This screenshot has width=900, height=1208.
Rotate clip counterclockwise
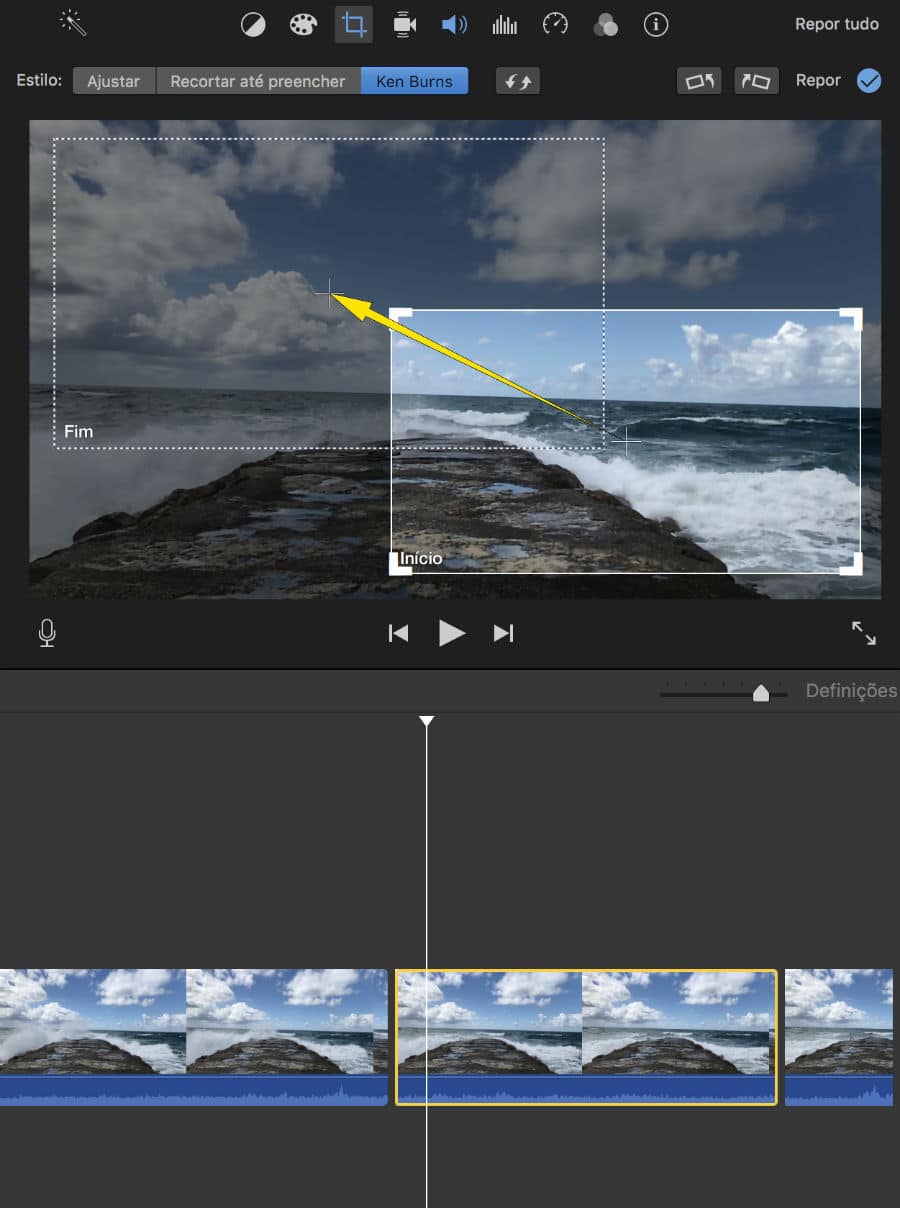click(699, 81)
